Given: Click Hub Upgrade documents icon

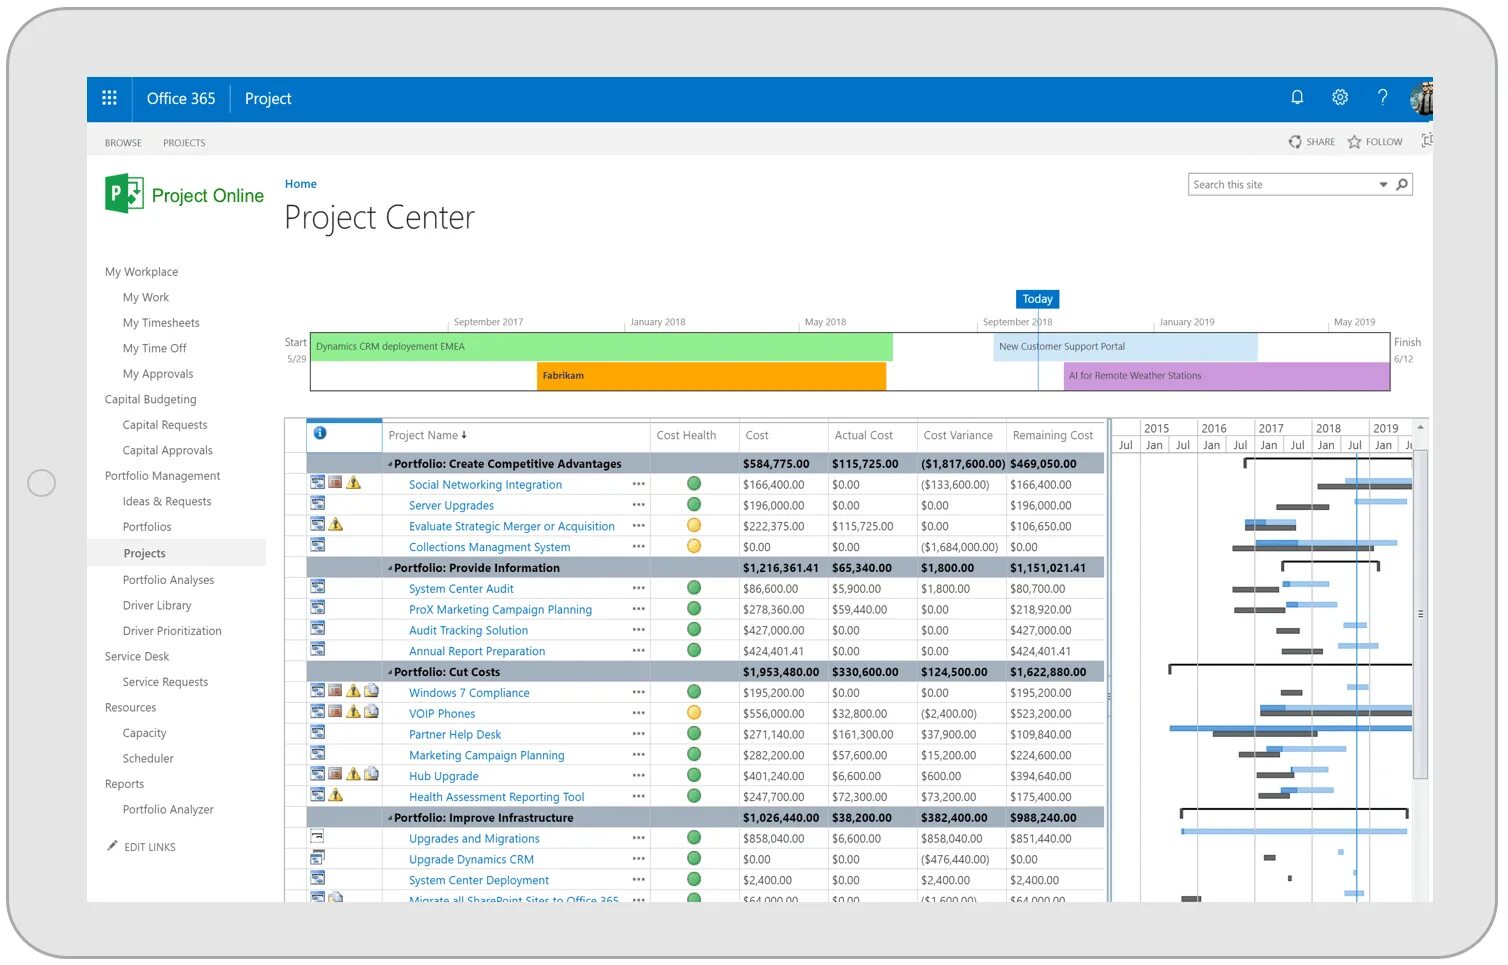Looking at the screenshot, I should pos(371,773).
